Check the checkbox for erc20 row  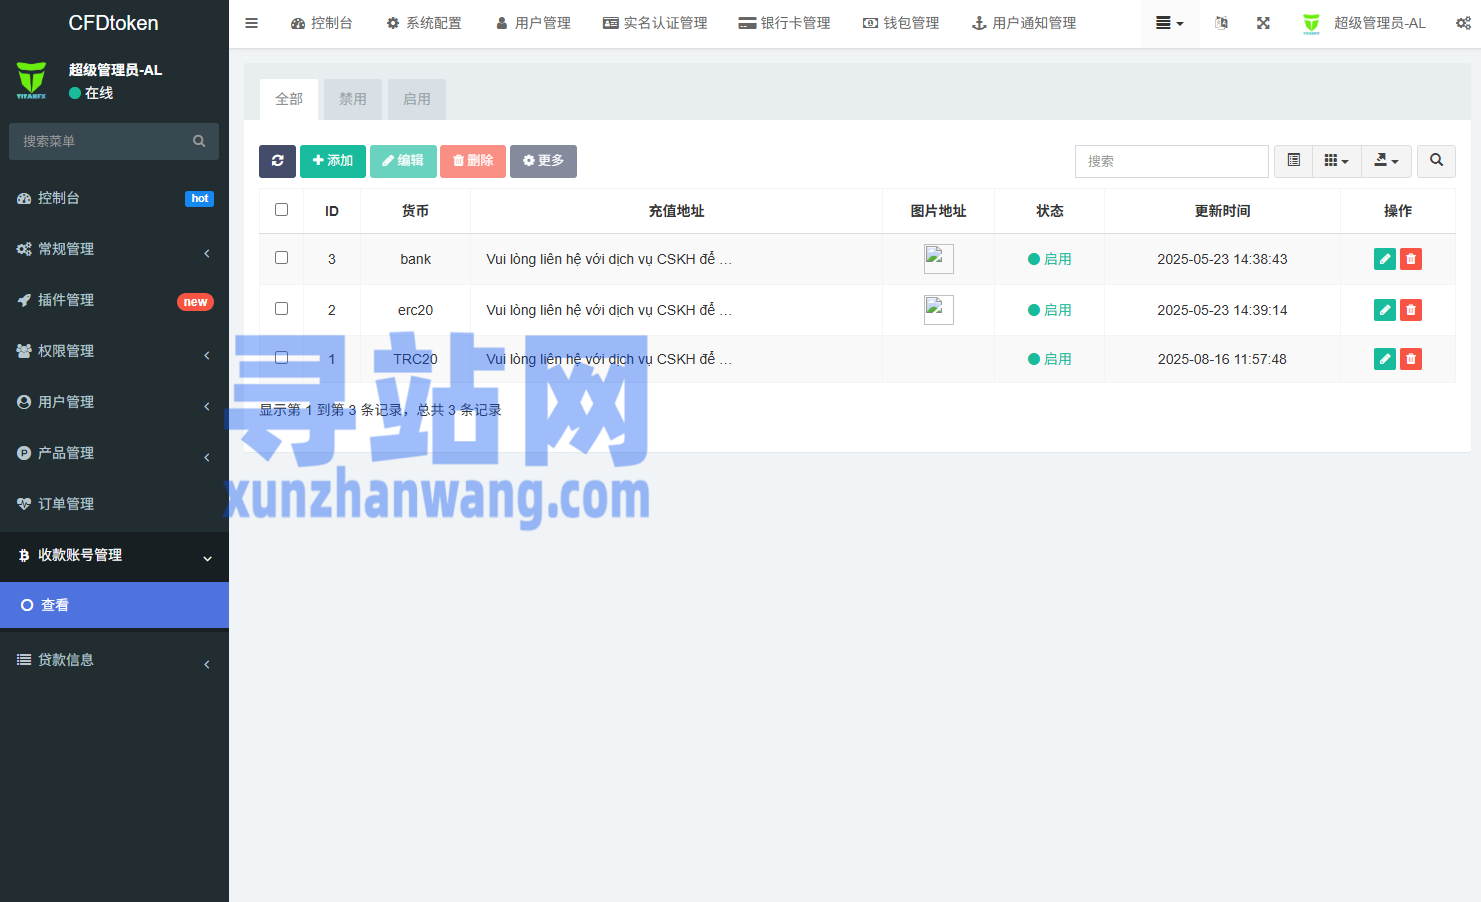click(281, 309)
